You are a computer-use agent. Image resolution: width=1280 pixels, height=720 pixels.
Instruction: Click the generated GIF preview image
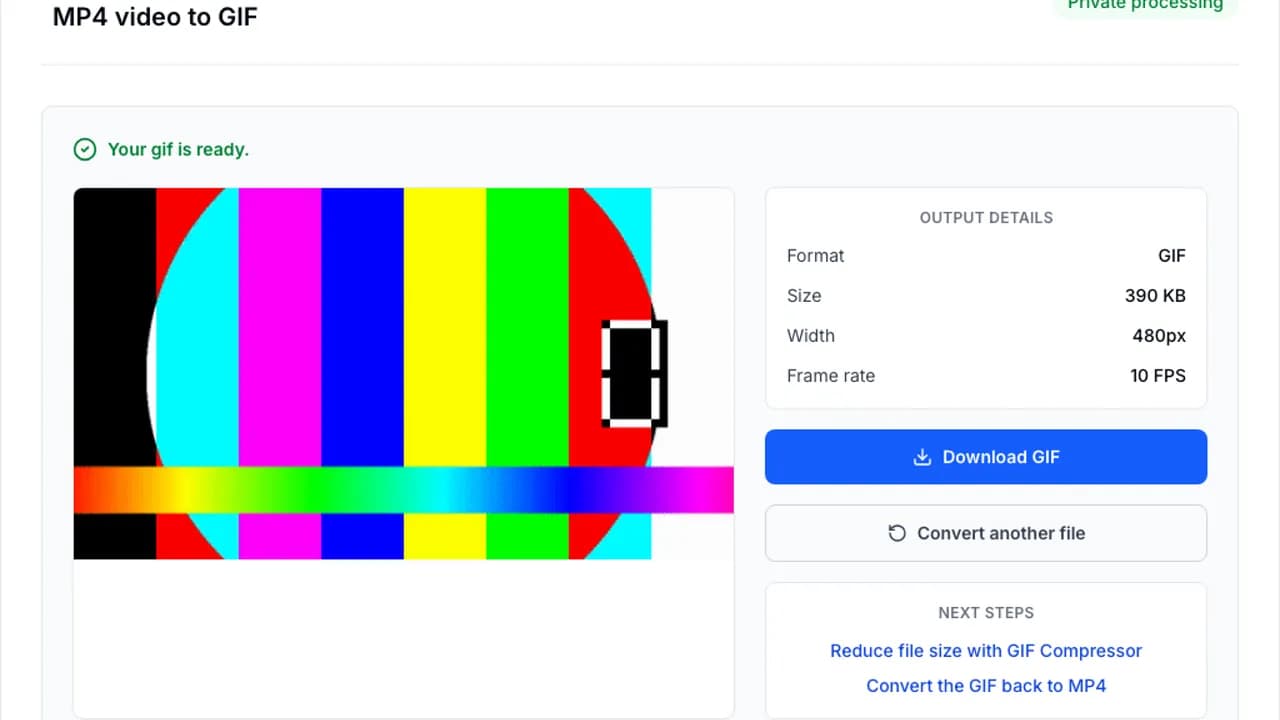point(404,373)
